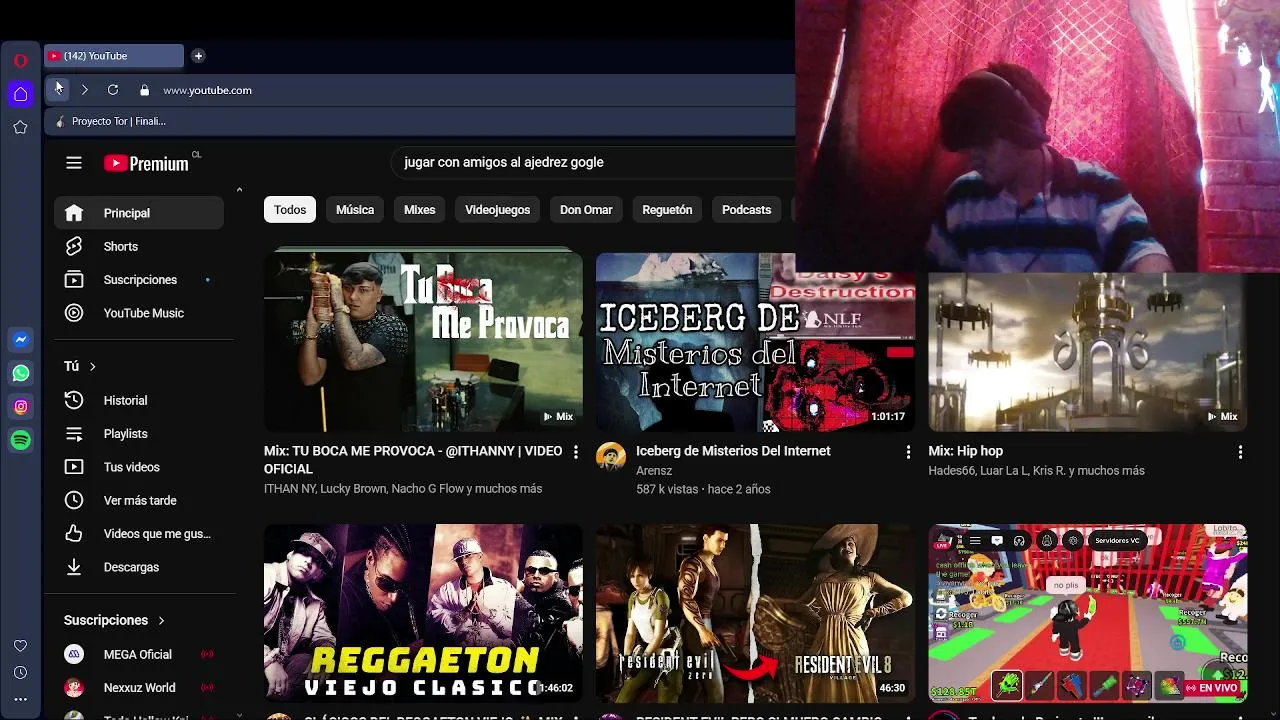Click the Opera sidebar home icon
Viewport: 1280px width, 720px height.
[x=20, y=94]
